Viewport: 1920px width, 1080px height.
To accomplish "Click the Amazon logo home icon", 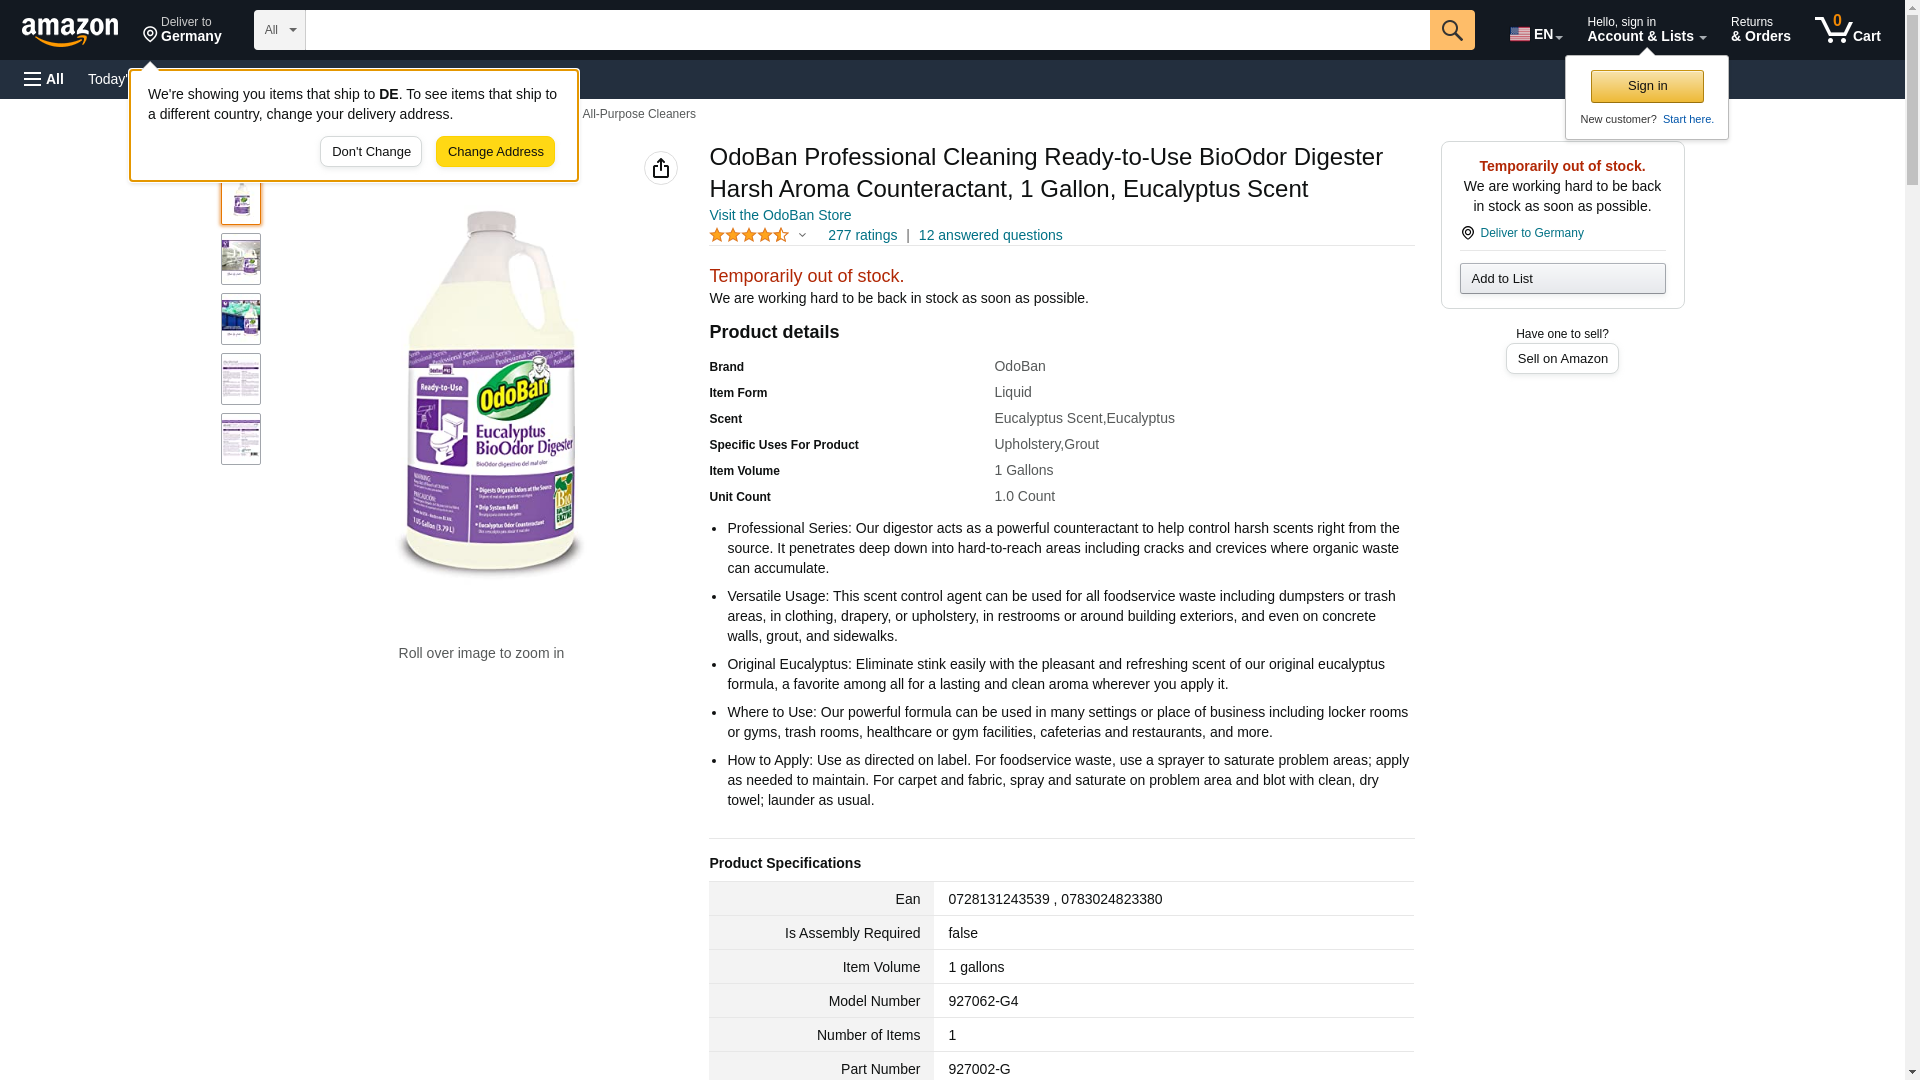I will (x=70, y=31).
